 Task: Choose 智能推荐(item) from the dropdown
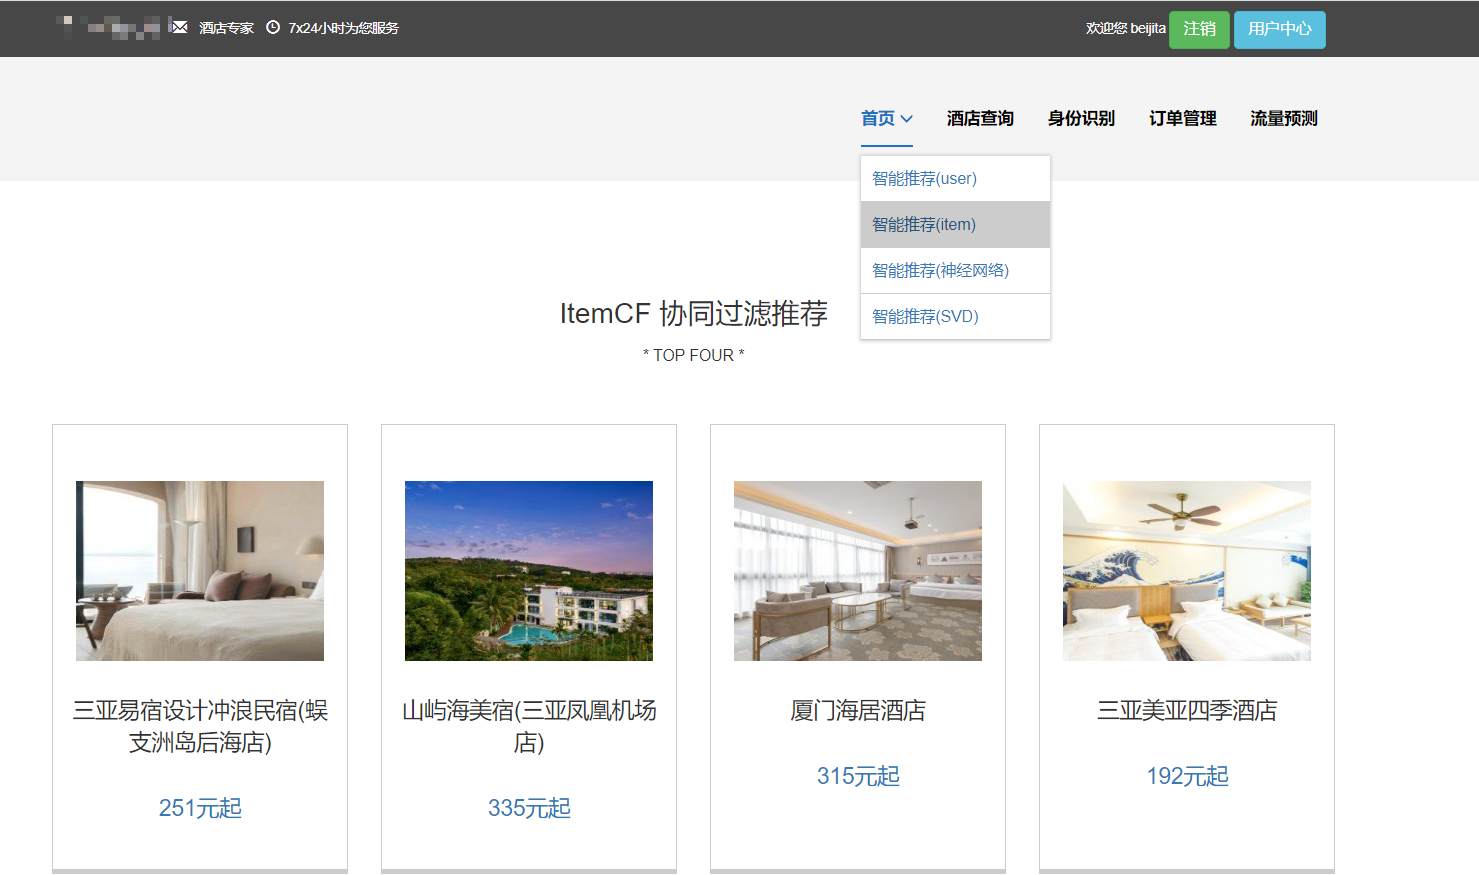[955, 224]
